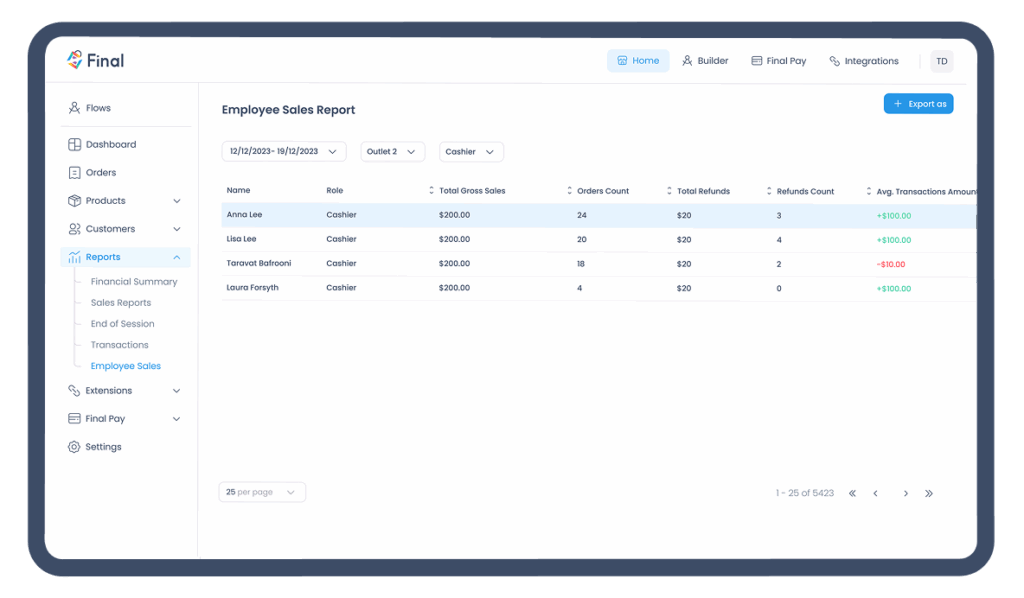This screenshot has height=598, width=1024.
Task: Sort by Orders Count arrows
Action: (569, 191)
